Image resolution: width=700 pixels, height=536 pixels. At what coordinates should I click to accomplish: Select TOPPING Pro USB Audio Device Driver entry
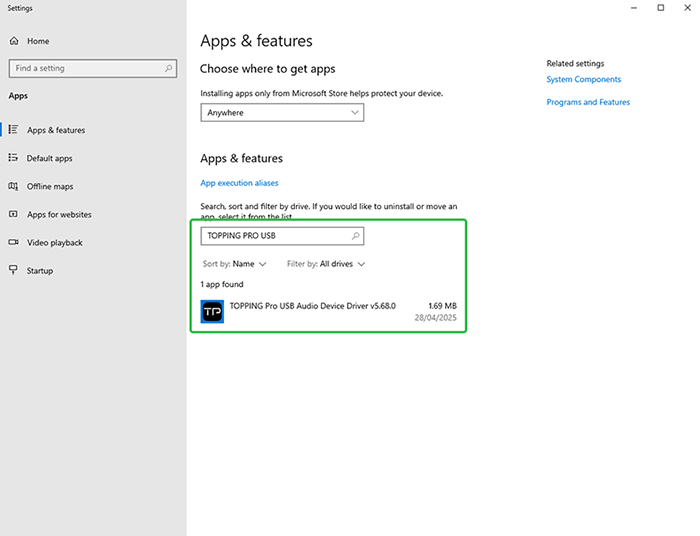329,312
